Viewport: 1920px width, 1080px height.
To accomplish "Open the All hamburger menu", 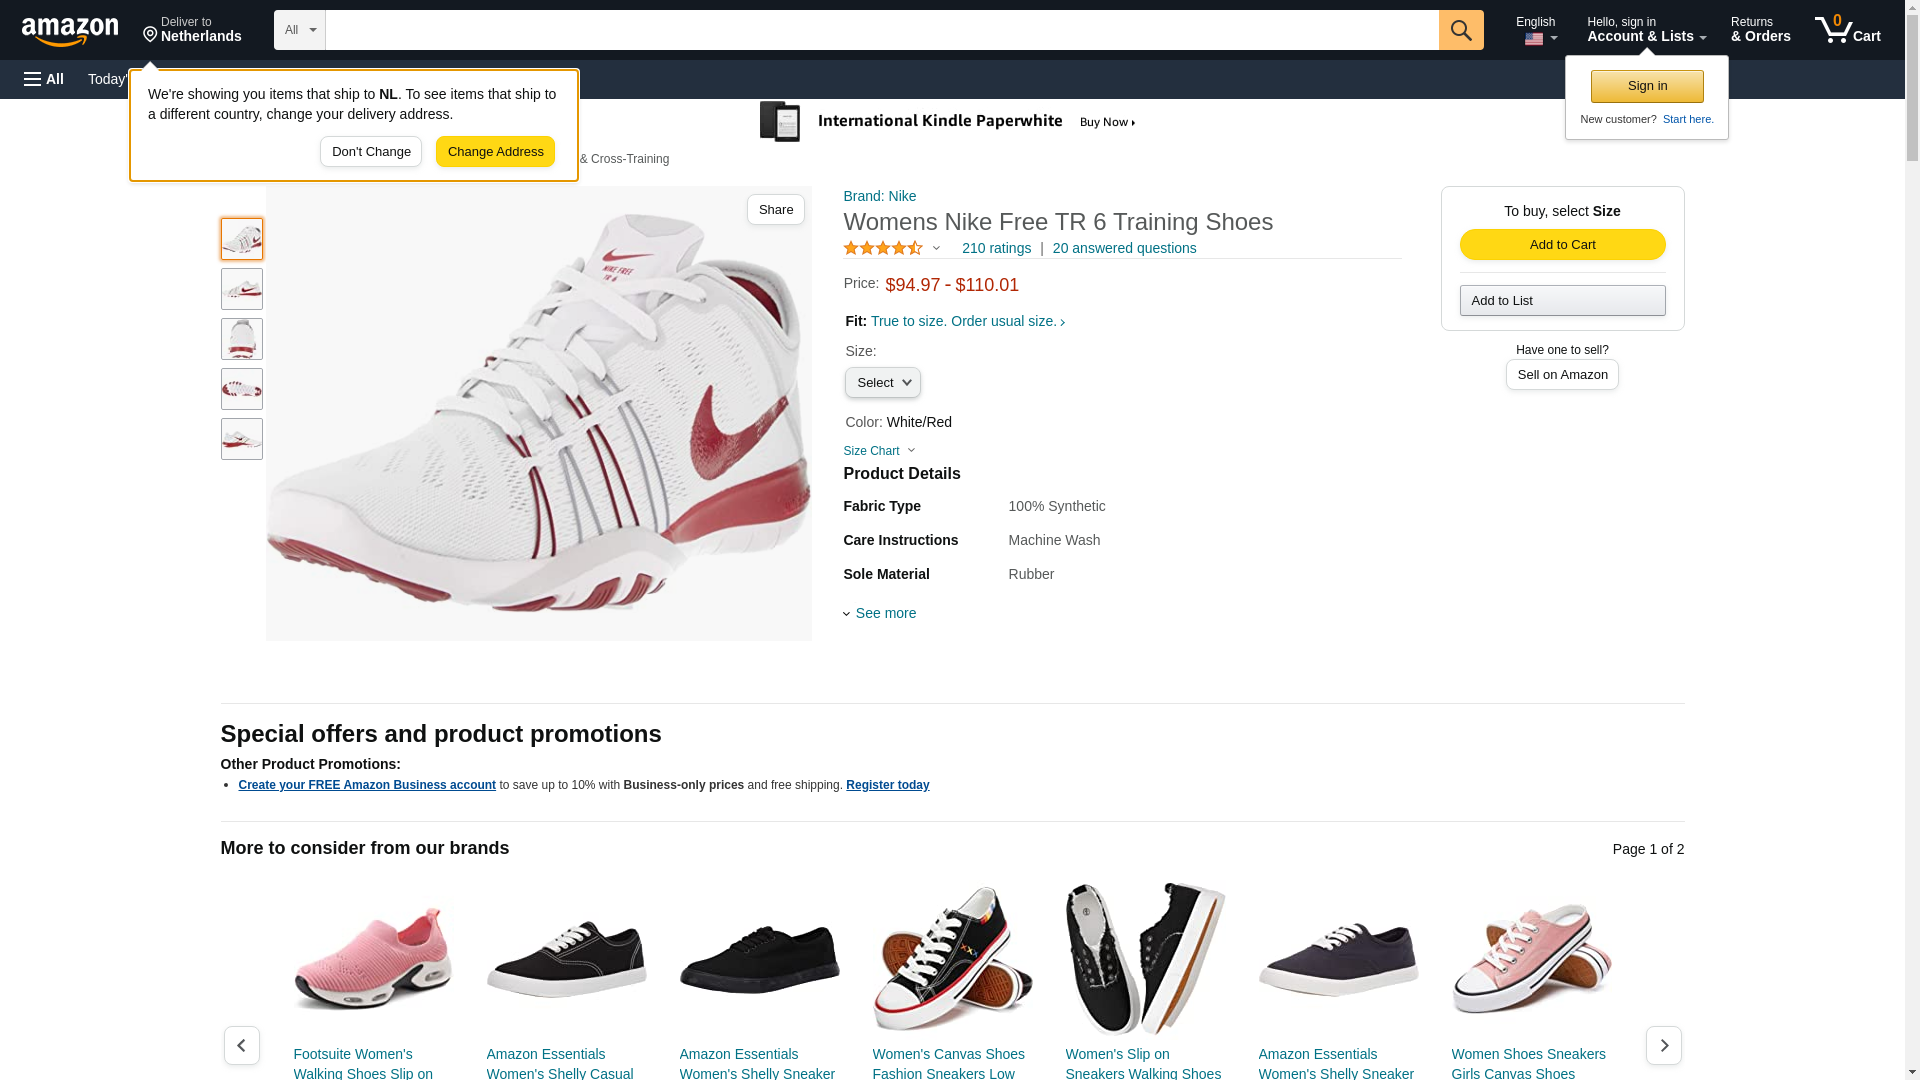I will 44,79.
